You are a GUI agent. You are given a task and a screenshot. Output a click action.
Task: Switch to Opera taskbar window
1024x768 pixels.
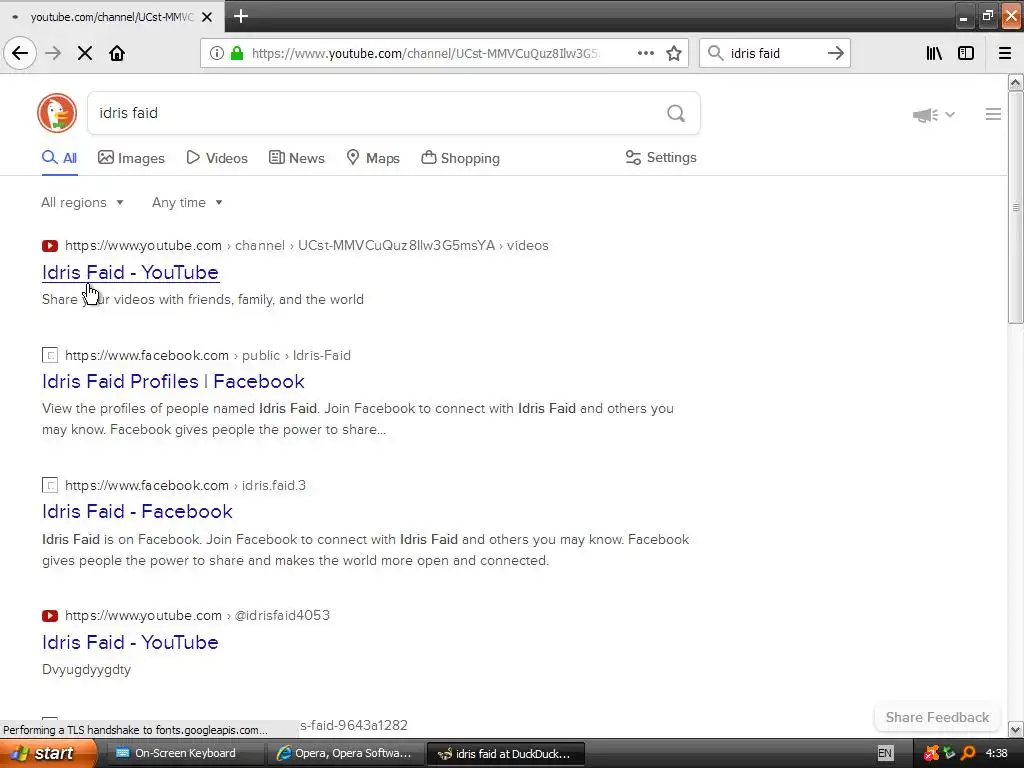345,753
